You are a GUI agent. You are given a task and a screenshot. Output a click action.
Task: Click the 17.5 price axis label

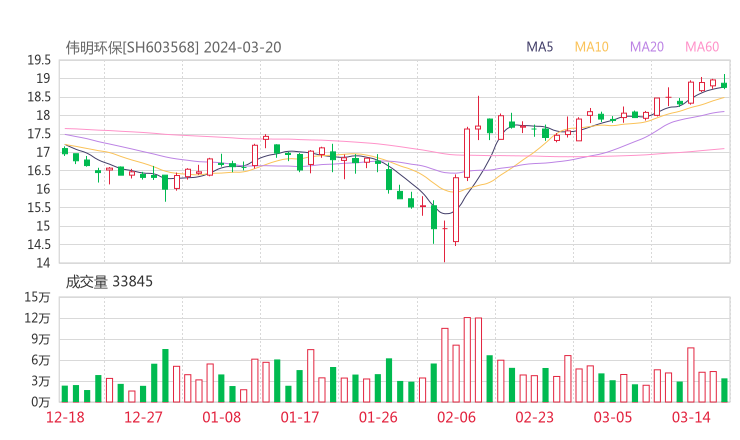coord(39,134)
